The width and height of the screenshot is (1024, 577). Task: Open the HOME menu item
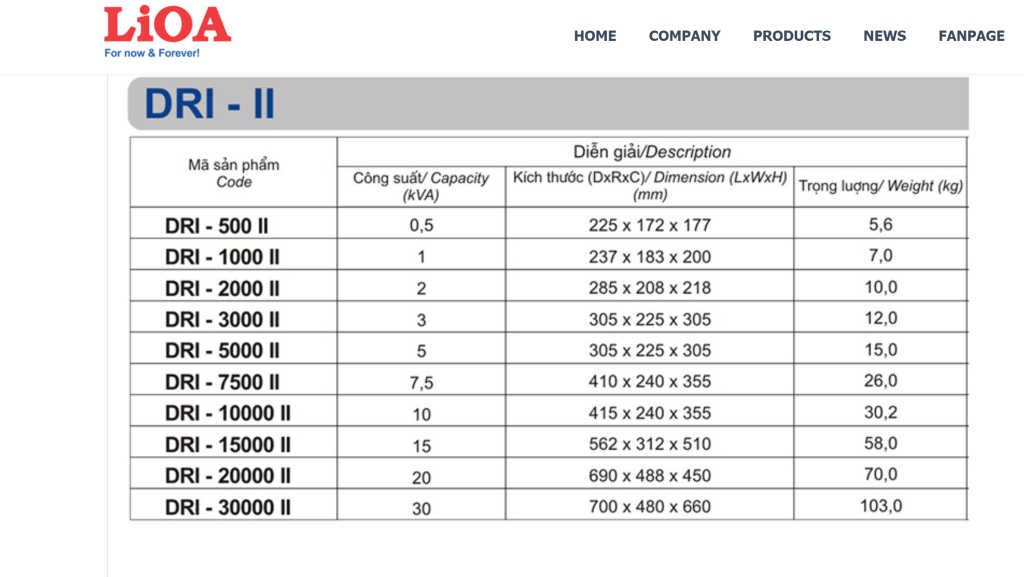(595, 35)
